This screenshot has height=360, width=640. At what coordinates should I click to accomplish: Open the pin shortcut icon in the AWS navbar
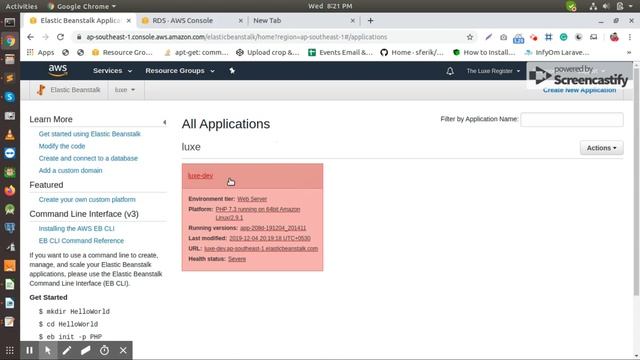[x=232, y=71]
